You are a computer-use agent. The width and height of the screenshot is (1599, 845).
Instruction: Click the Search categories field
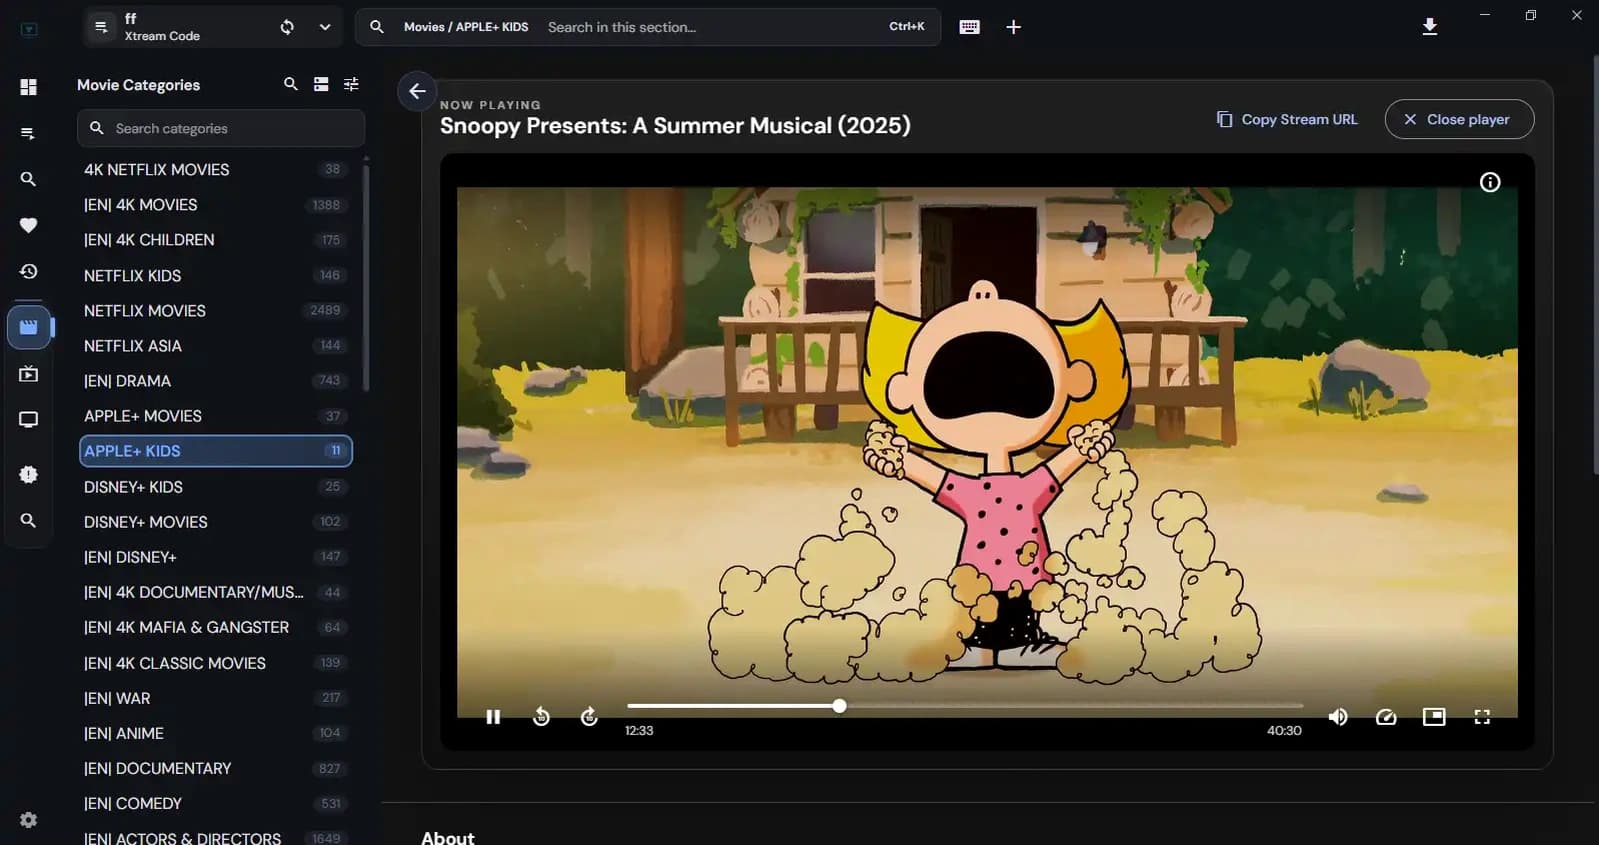[221, 128]
